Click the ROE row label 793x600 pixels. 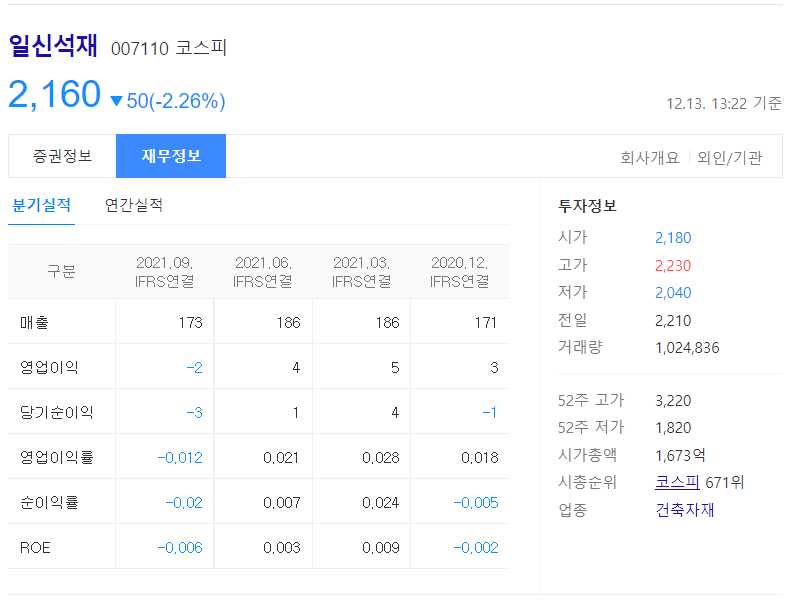click(x=35, y=547)
